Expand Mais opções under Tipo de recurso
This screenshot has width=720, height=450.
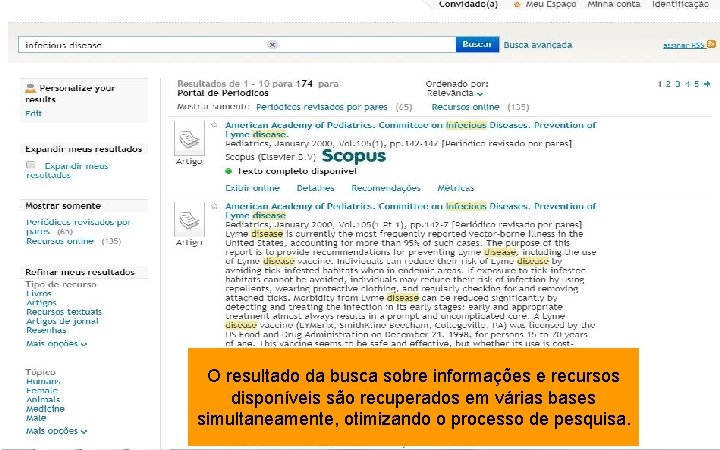click(x=56, y=343)
